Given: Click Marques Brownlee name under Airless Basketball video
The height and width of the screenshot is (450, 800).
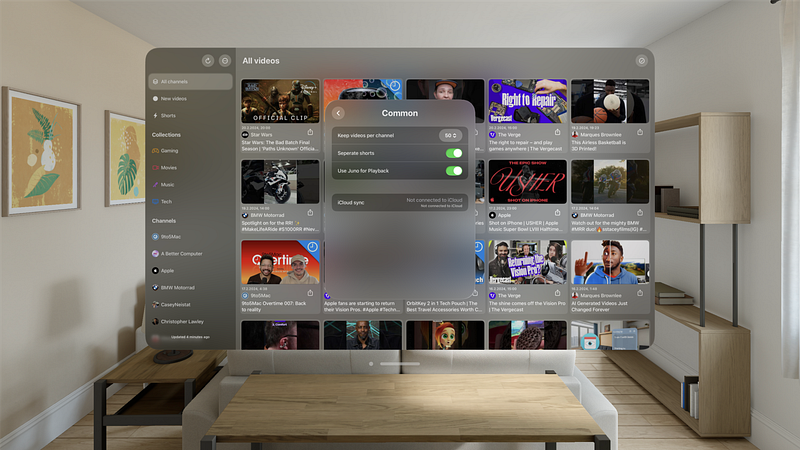Looking at the screenshot, I should pyautogui.click(x=601, y=135).
